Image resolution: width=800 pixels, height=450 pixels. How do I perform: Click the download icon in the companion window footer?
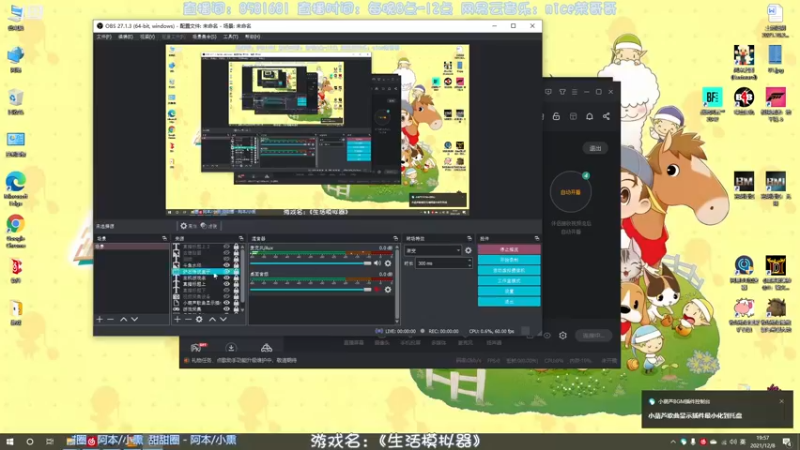click(x=231, y=348)
